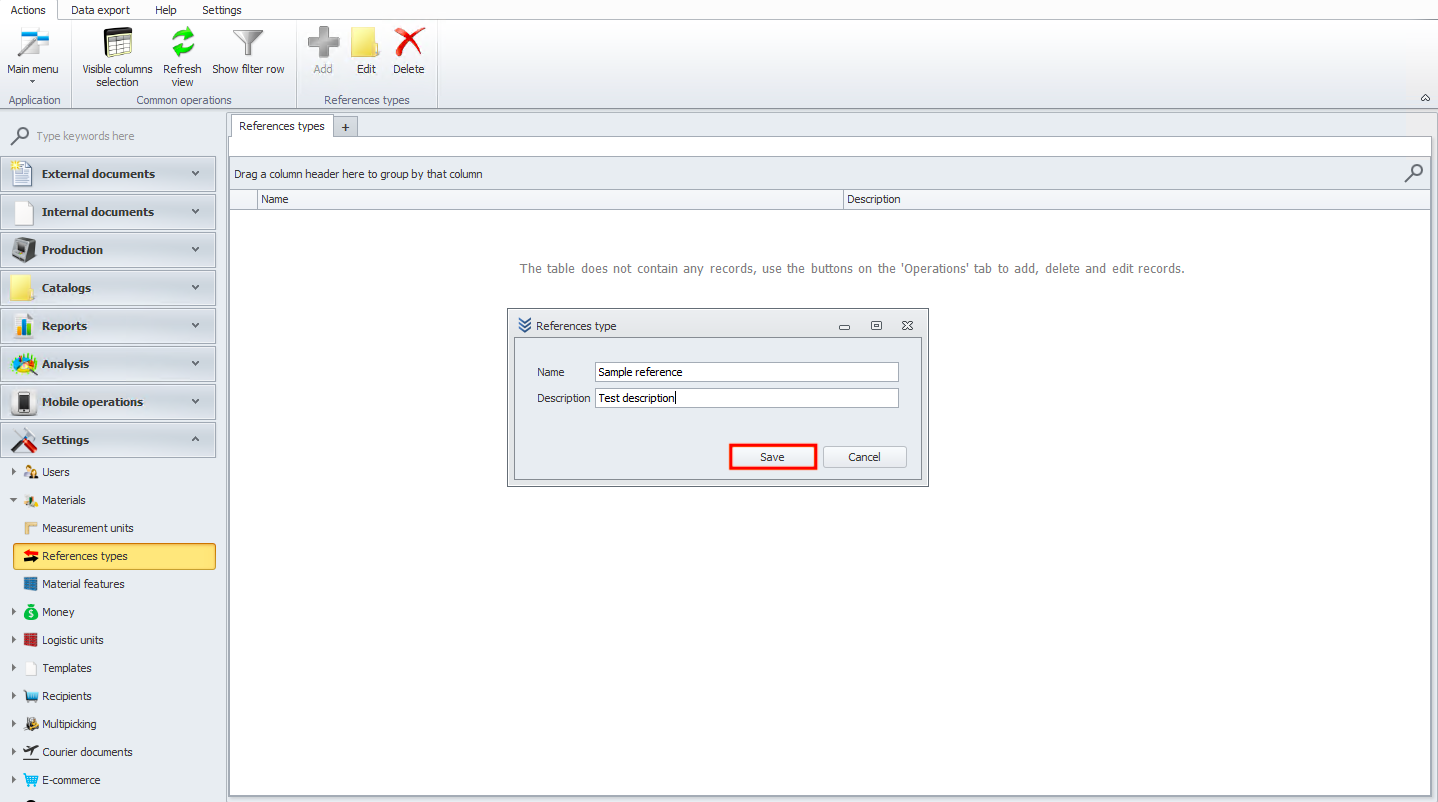The height and width of the screenshot is (802, 1438).
Task: Click the search magnifier in sidebar
Action: (19, 136)
